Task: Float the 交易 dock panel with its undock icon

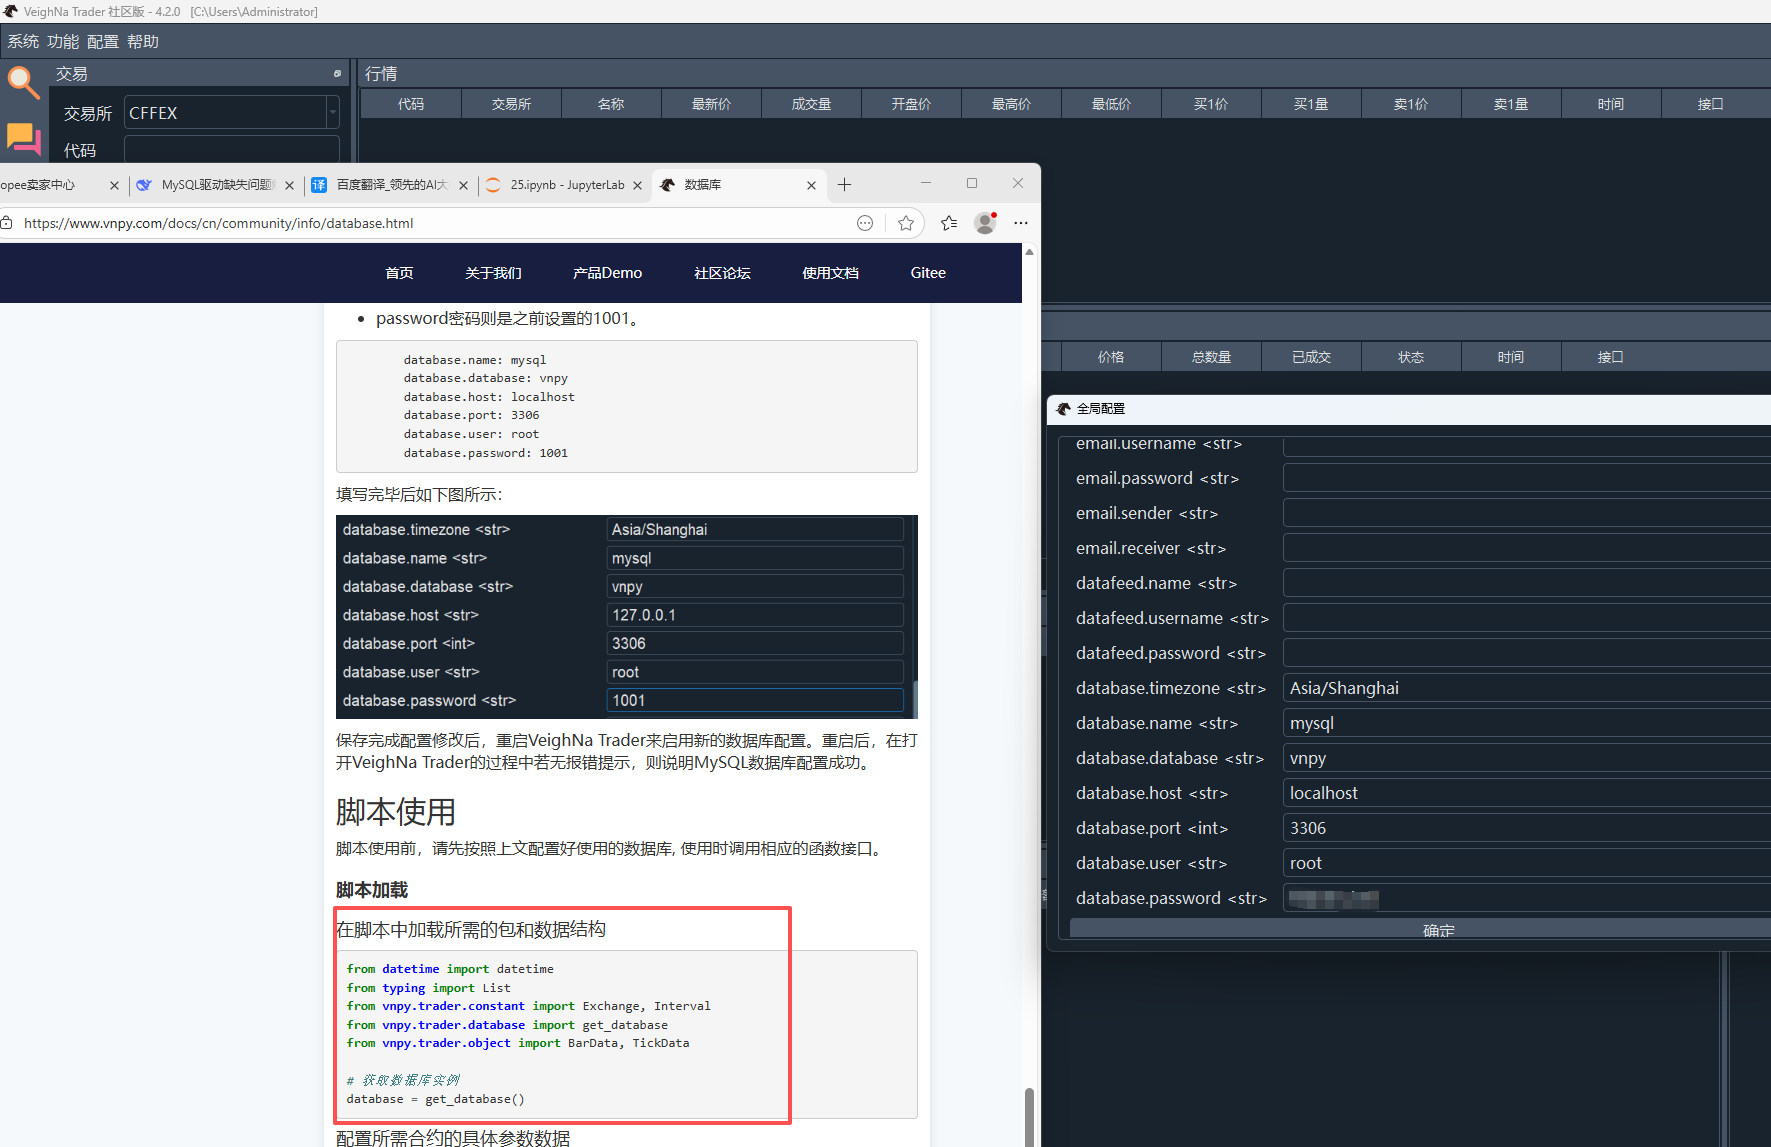Action: (337, 74)
